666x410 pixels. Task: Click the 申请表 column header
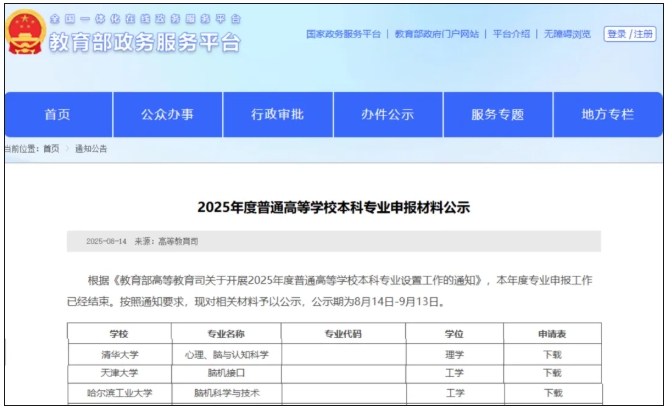click(x=552, y=334)
